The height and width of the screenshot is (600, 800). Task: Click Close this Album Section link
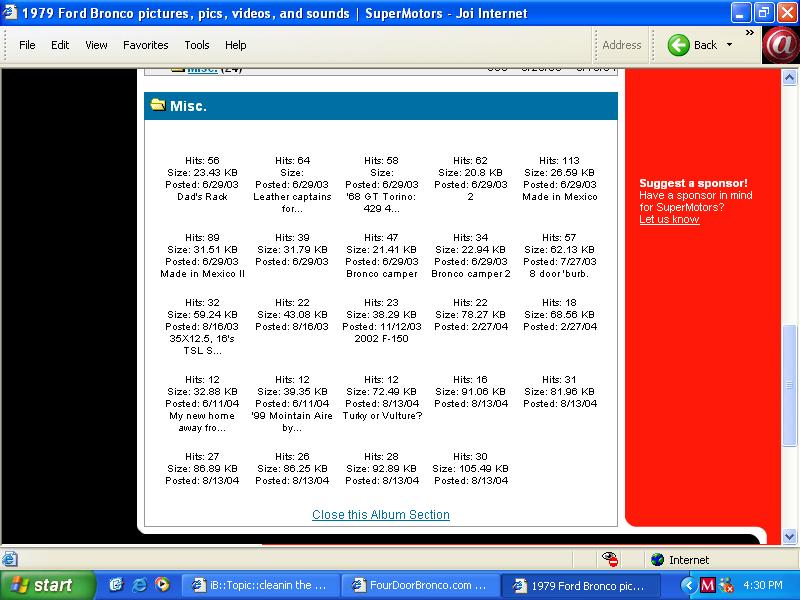(381, 514)
